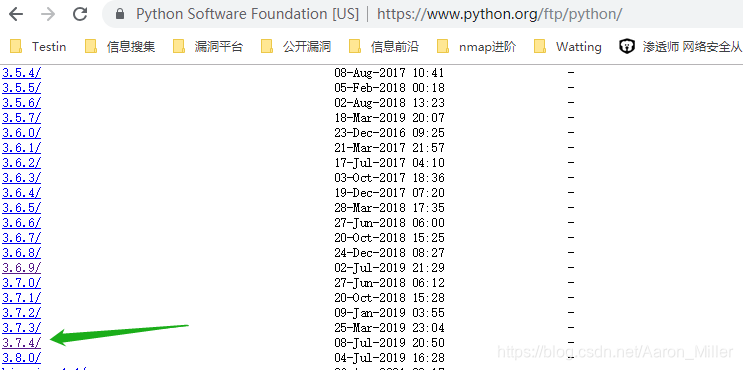Click the browser Back arrow
Viewport: 743px width, 370px height.
(x=16, y=14)
